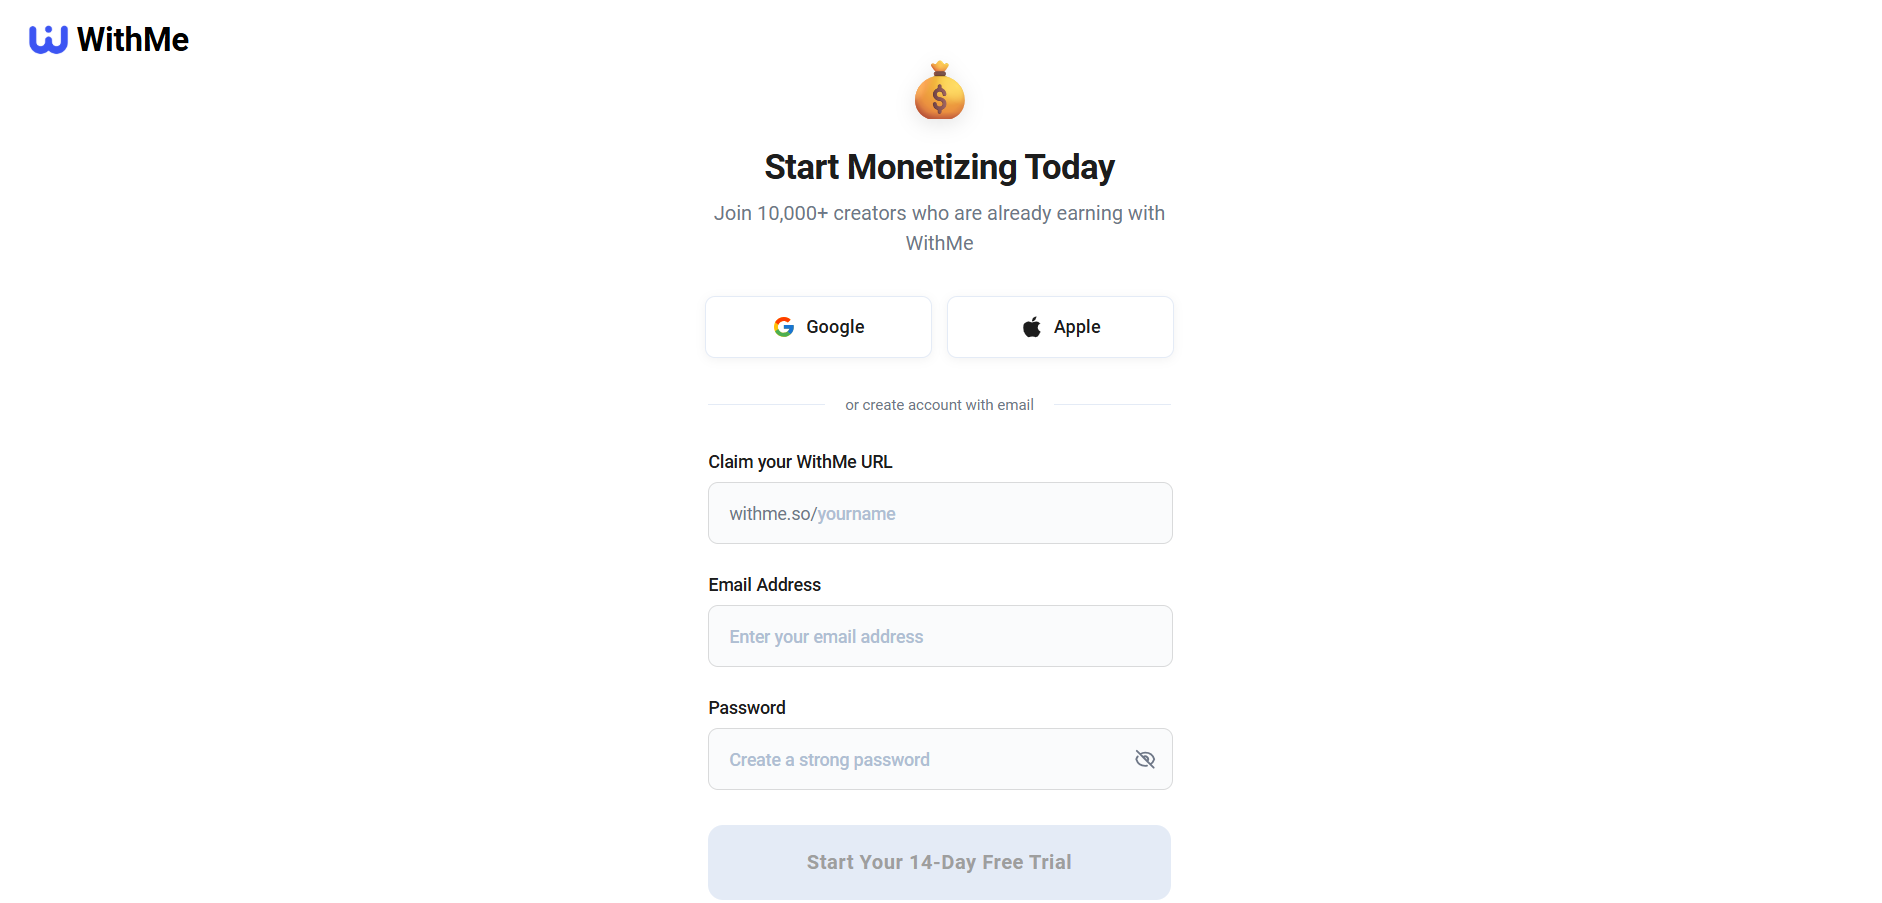
Task: Click the dollar sign on the money bag graphic
Action: pos(939,97)
